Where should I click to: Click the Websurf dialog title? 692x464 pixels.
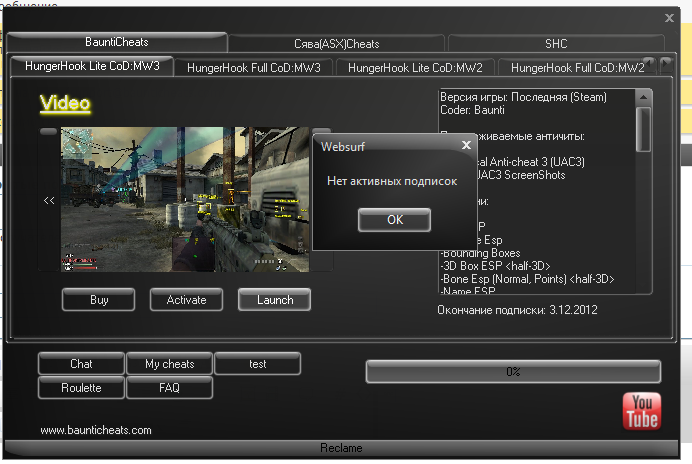tap(343, 147)
